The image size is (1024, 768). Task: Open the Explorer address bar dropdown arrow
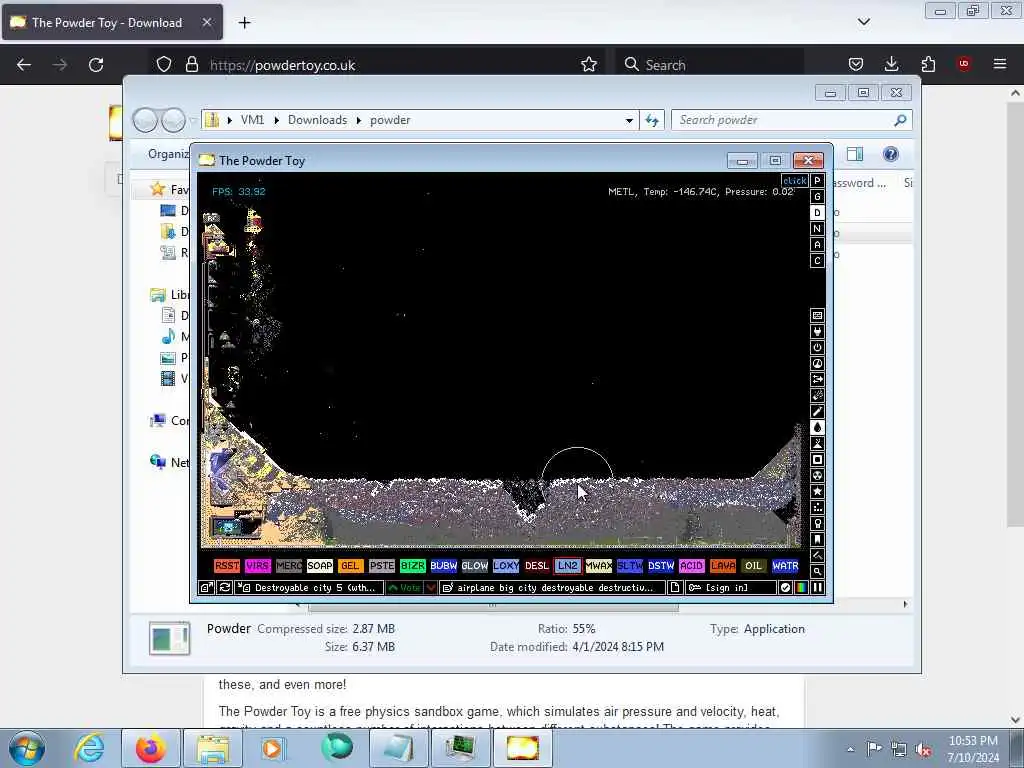click(x=629, y=120)
